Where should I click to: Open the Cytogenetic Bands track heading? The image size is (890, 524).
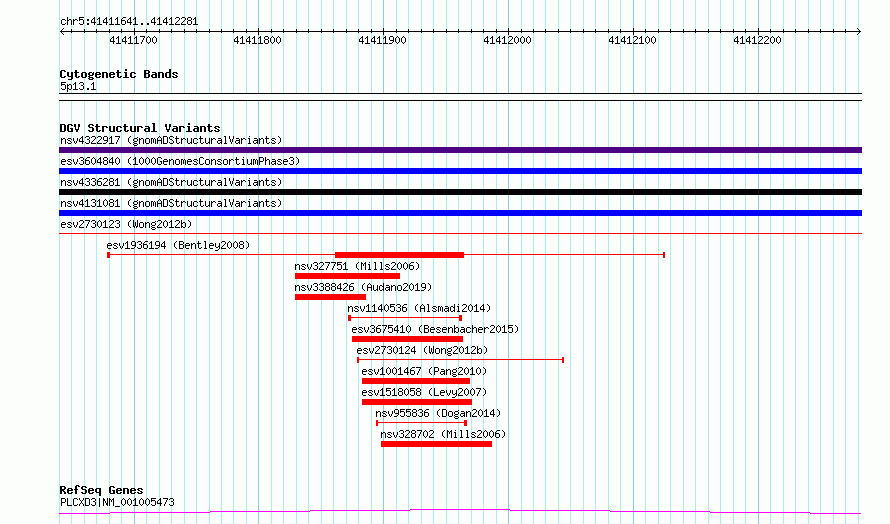119,74
